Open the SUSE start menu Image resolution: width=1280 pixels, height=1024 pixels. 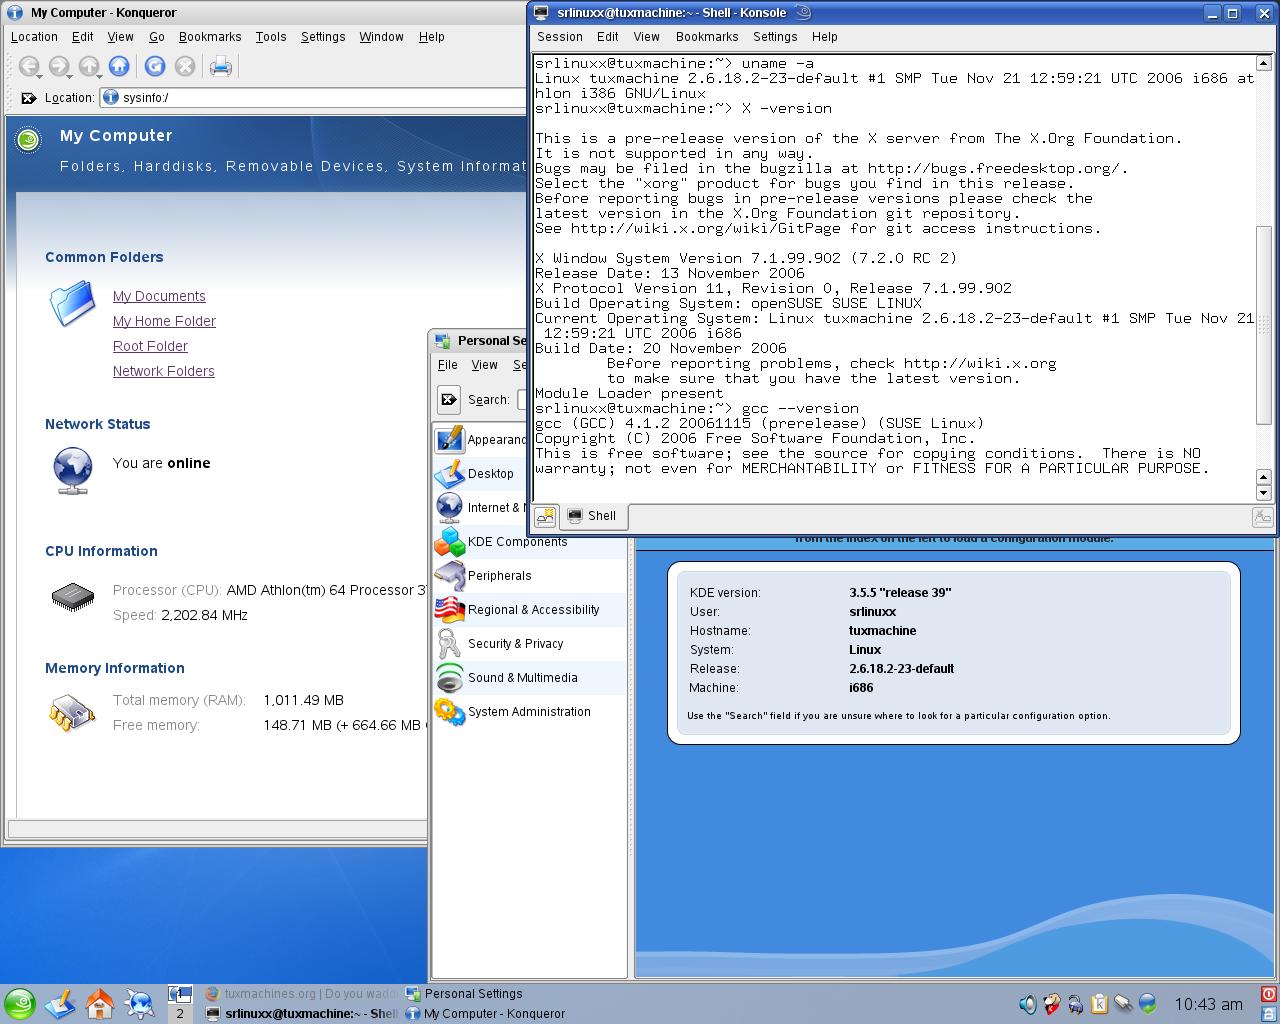coord(19,1004)
